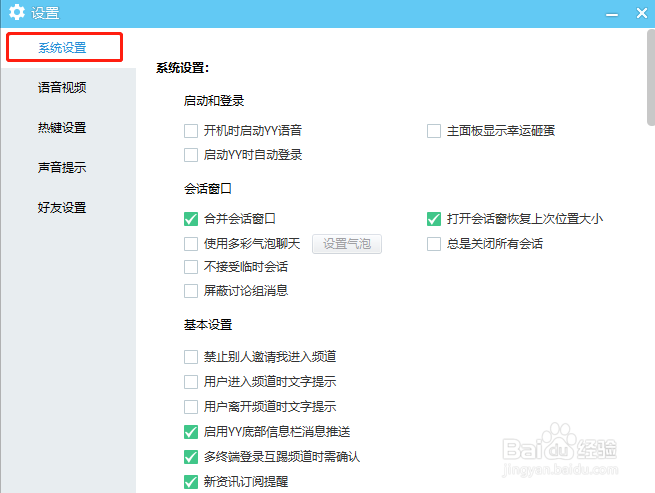
Task: Click the 启动和登录 section heading
Action: click(214, 101)
